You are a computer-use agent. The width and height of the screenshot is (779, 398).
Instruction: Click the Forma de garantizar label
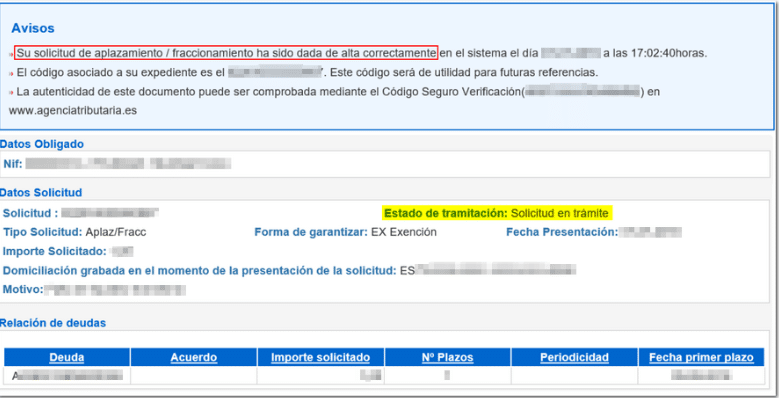[311, 232]
